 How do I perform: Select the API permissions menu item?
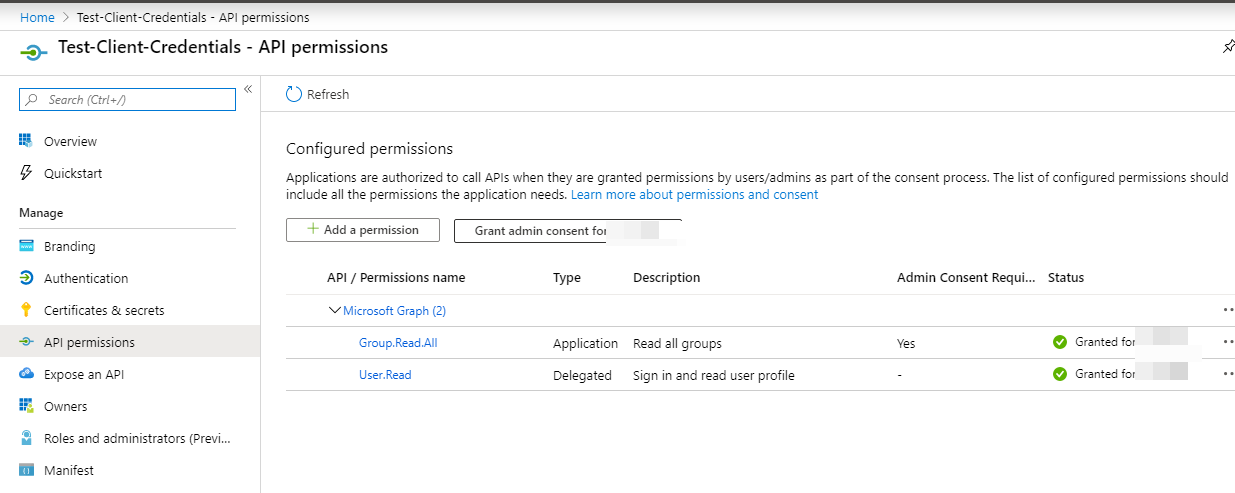point(89,342)
